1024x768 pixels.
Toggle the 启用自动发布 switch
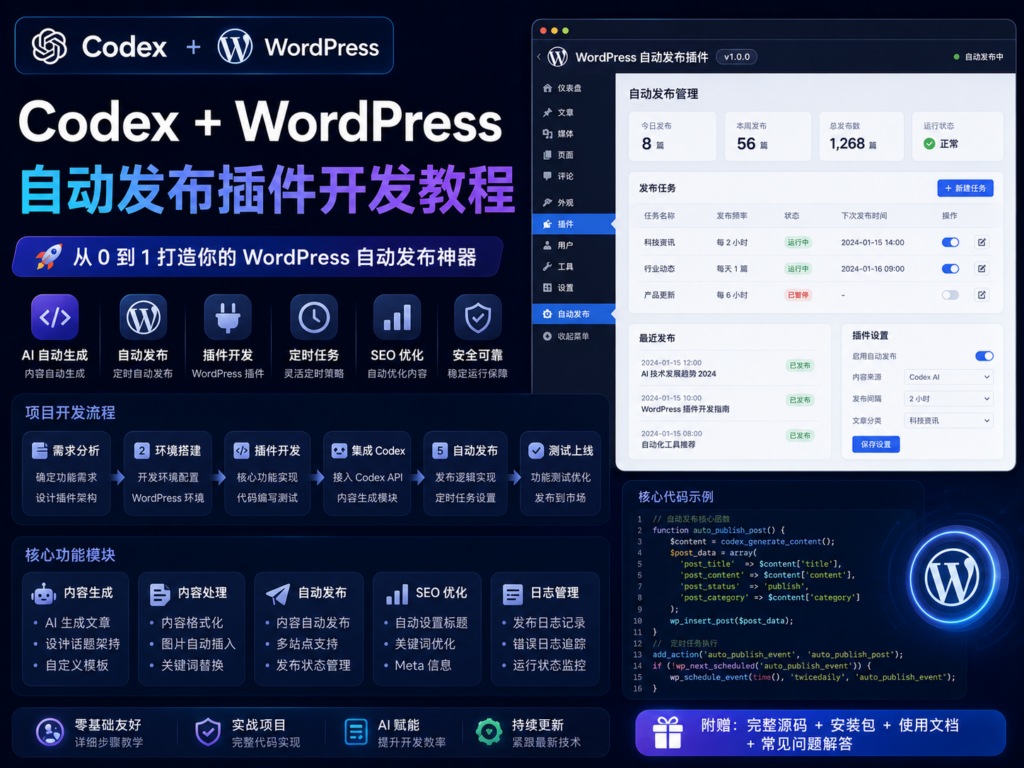pos(984,356)
